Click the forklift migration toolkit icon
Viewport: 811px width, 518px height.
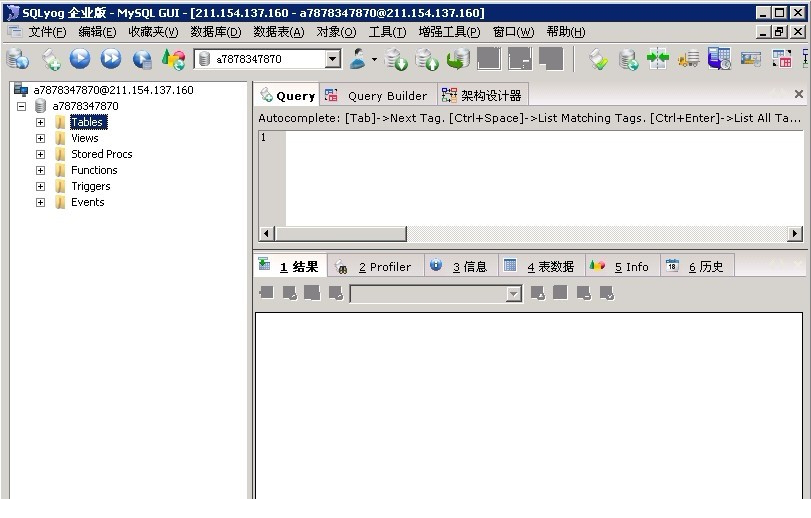689,59
